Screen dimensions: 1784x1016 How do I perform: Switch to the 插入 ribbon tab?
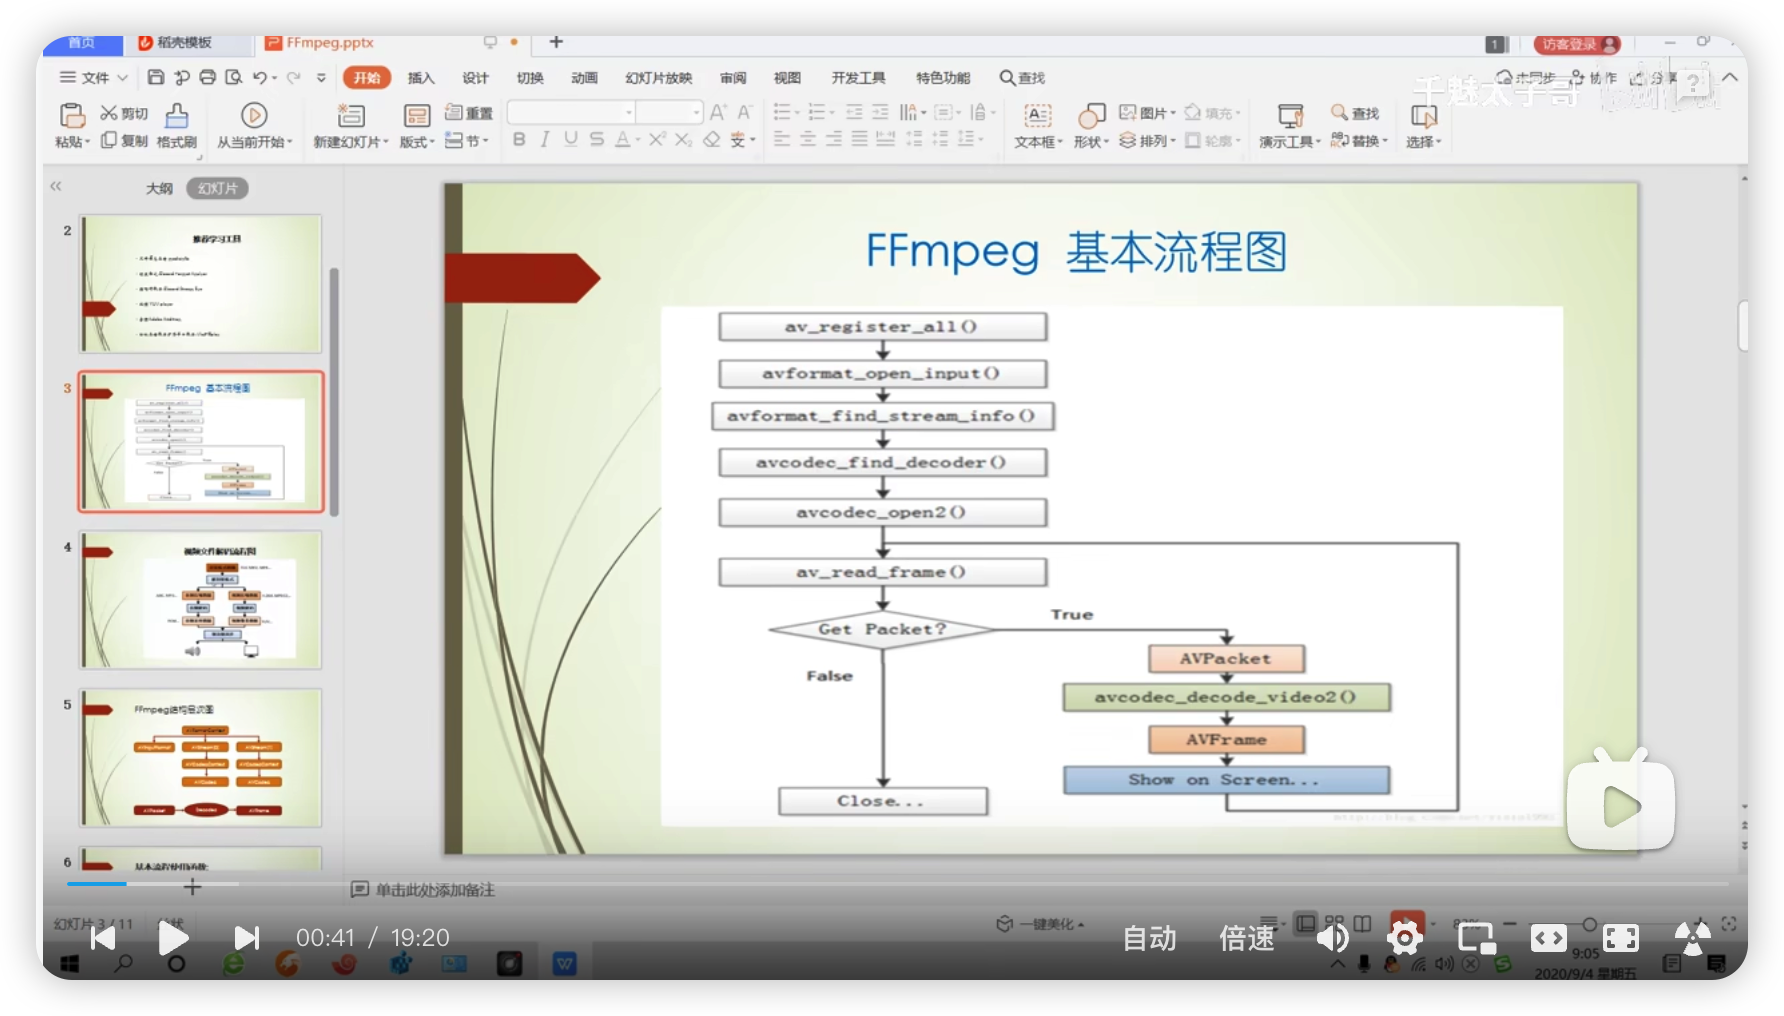pyautogui.click(x=421, y=77)
